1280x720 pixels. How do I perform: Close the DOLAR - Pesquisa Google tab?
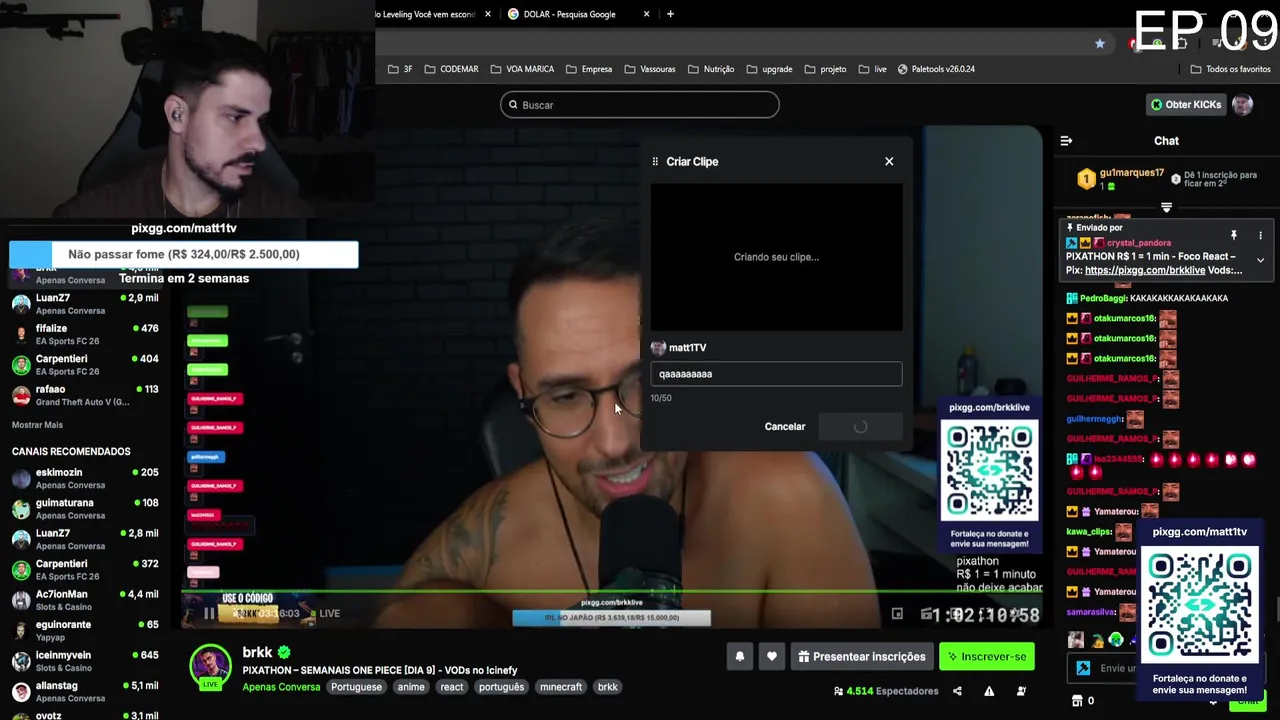(x=646, y=14)
